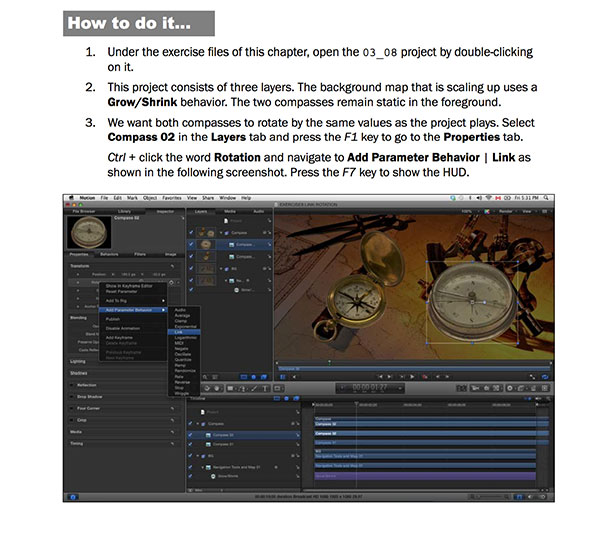Open the Object menu in menu bar

point(150,198)
